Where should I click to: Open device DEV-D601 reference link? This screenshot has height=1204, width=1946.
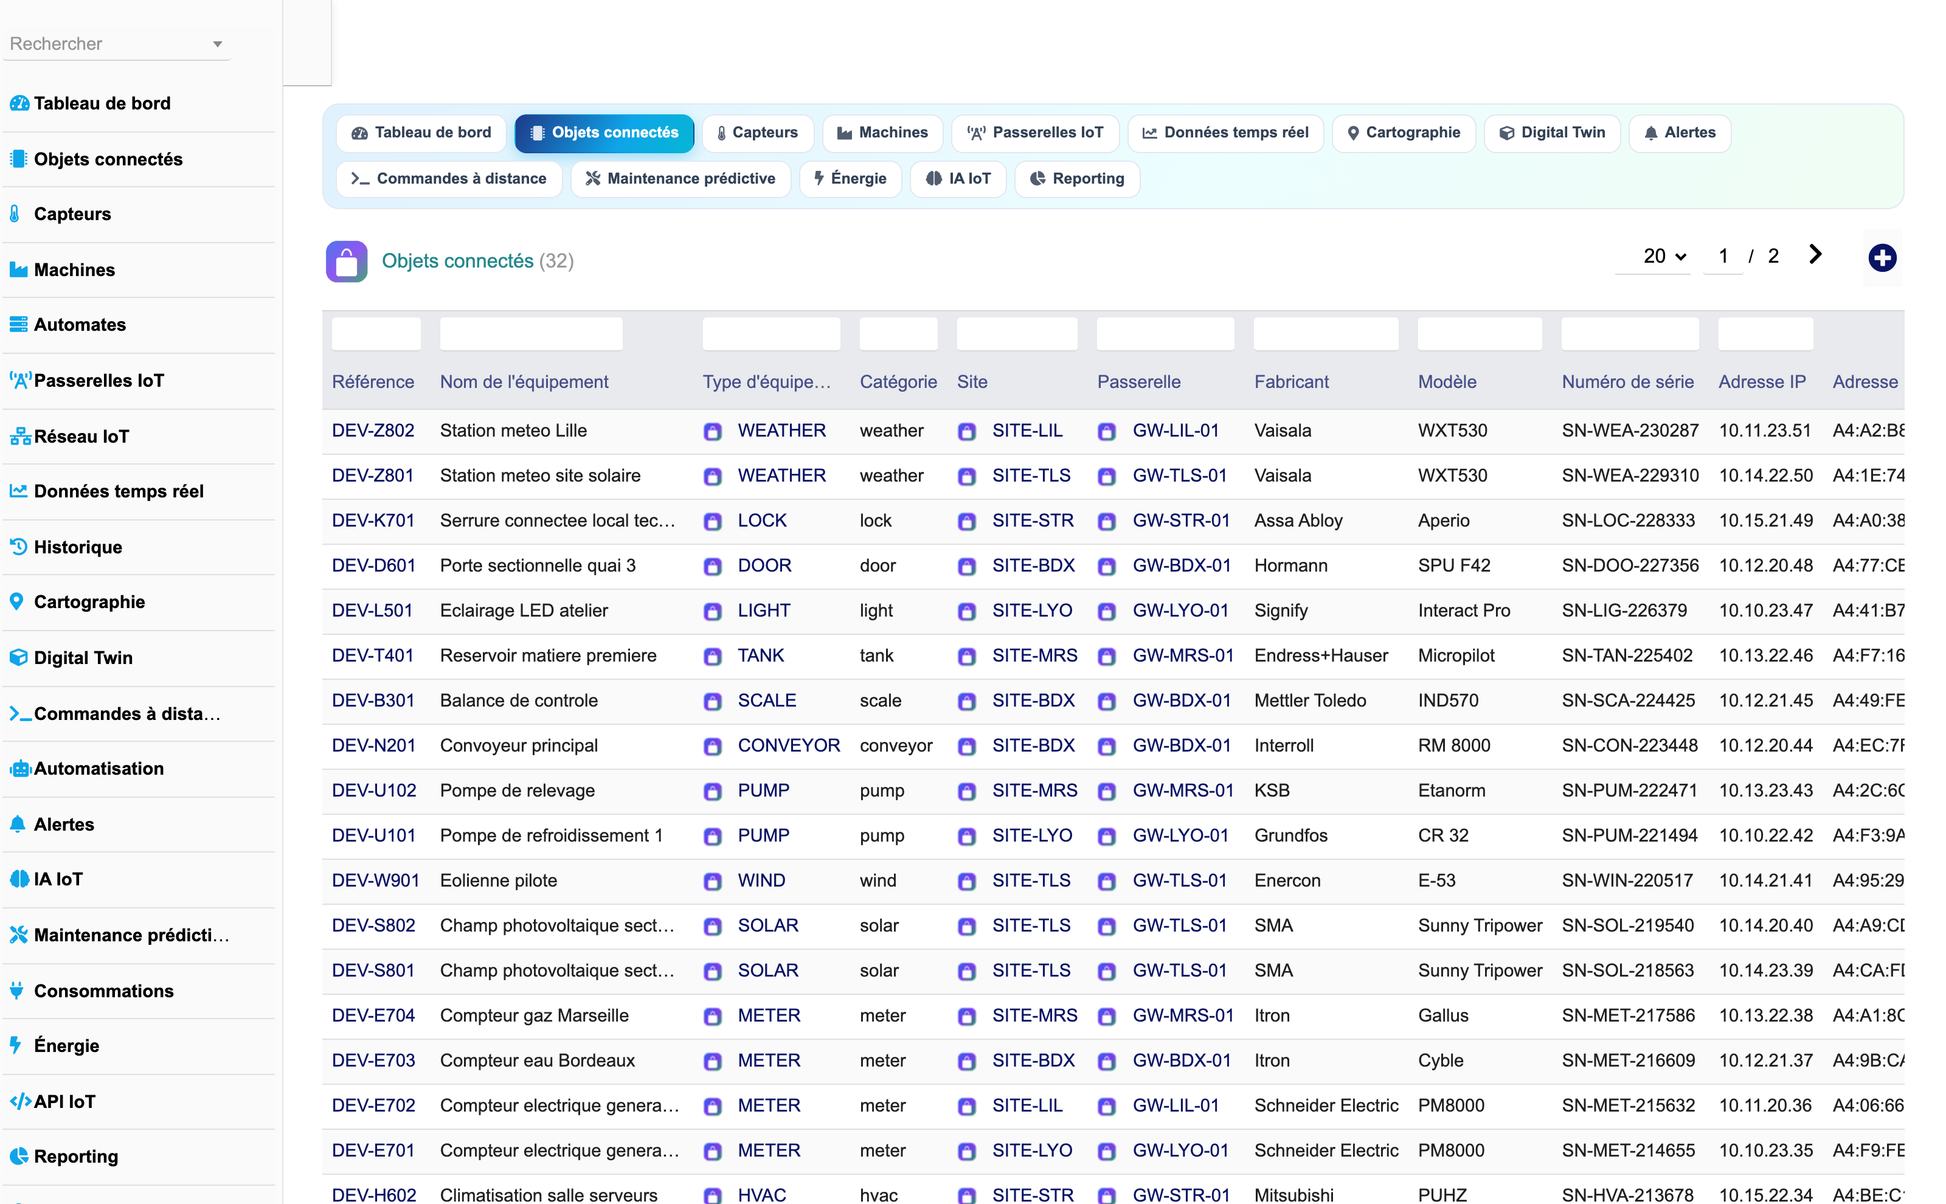click(374, 566)
